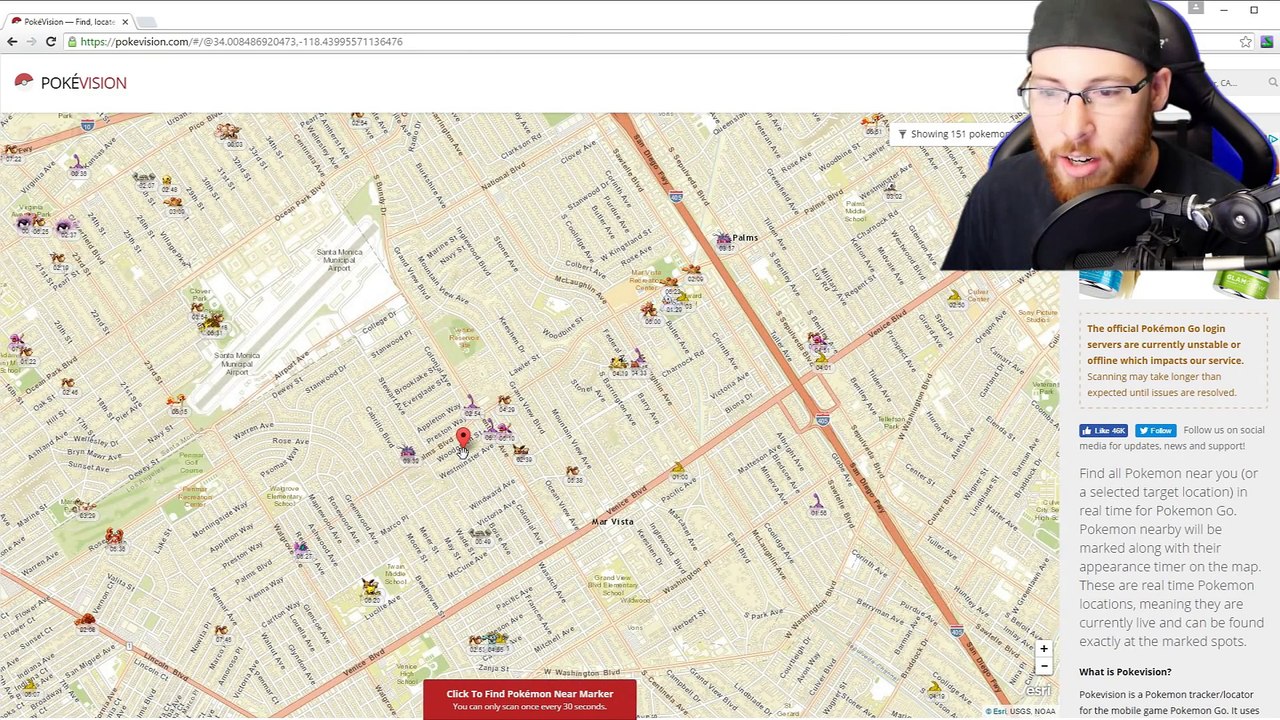The image size is (1280, 720).
Task: Click the Pokémon with timer 02:39 near Westminster Ave
Action: coord(521,452)
